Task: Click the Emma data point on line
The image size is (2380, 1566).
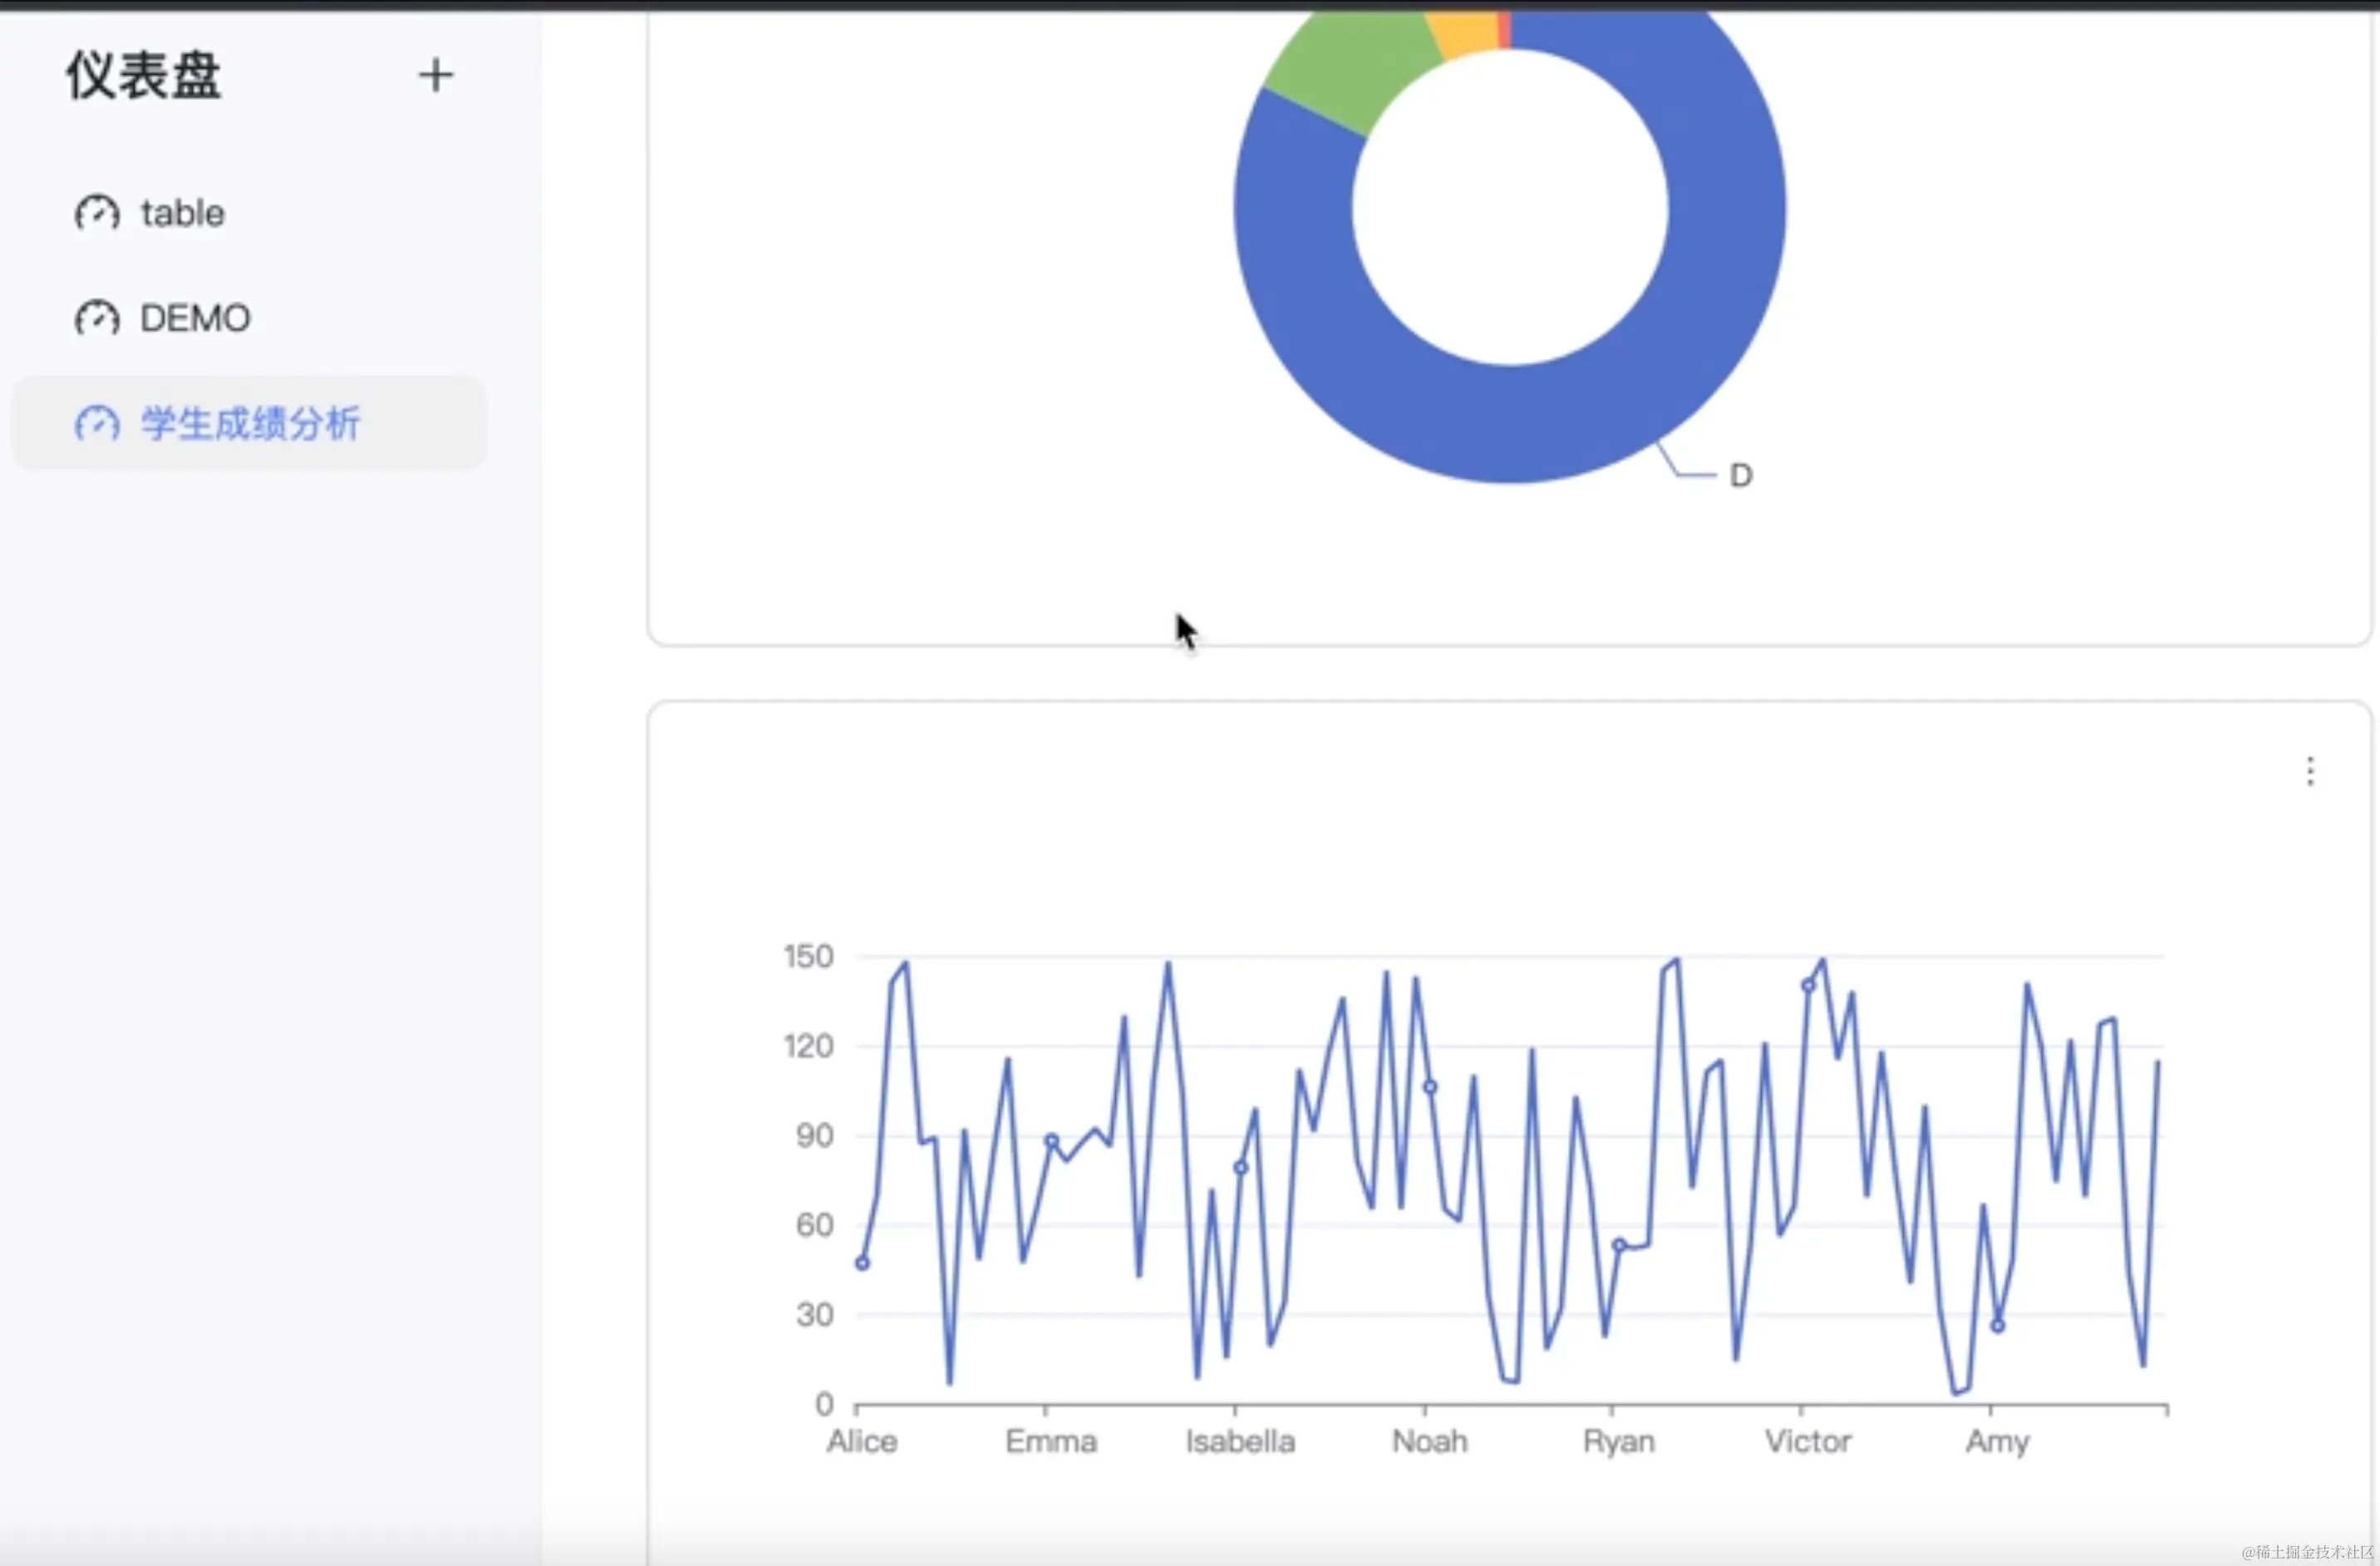Action: [1051, 1140]
